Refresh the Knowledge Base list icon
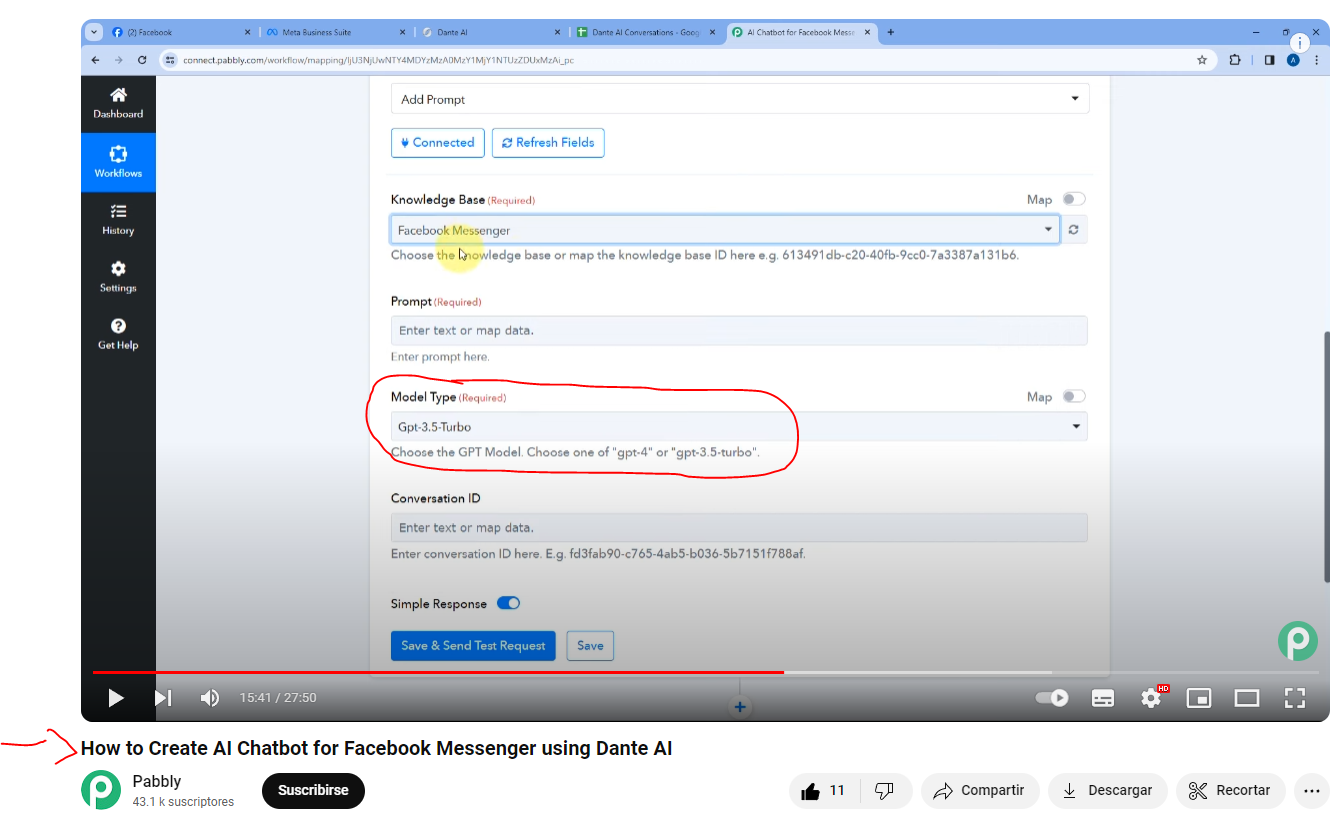Viewport: 1343px width, 819px height. tap(1073, 230)
